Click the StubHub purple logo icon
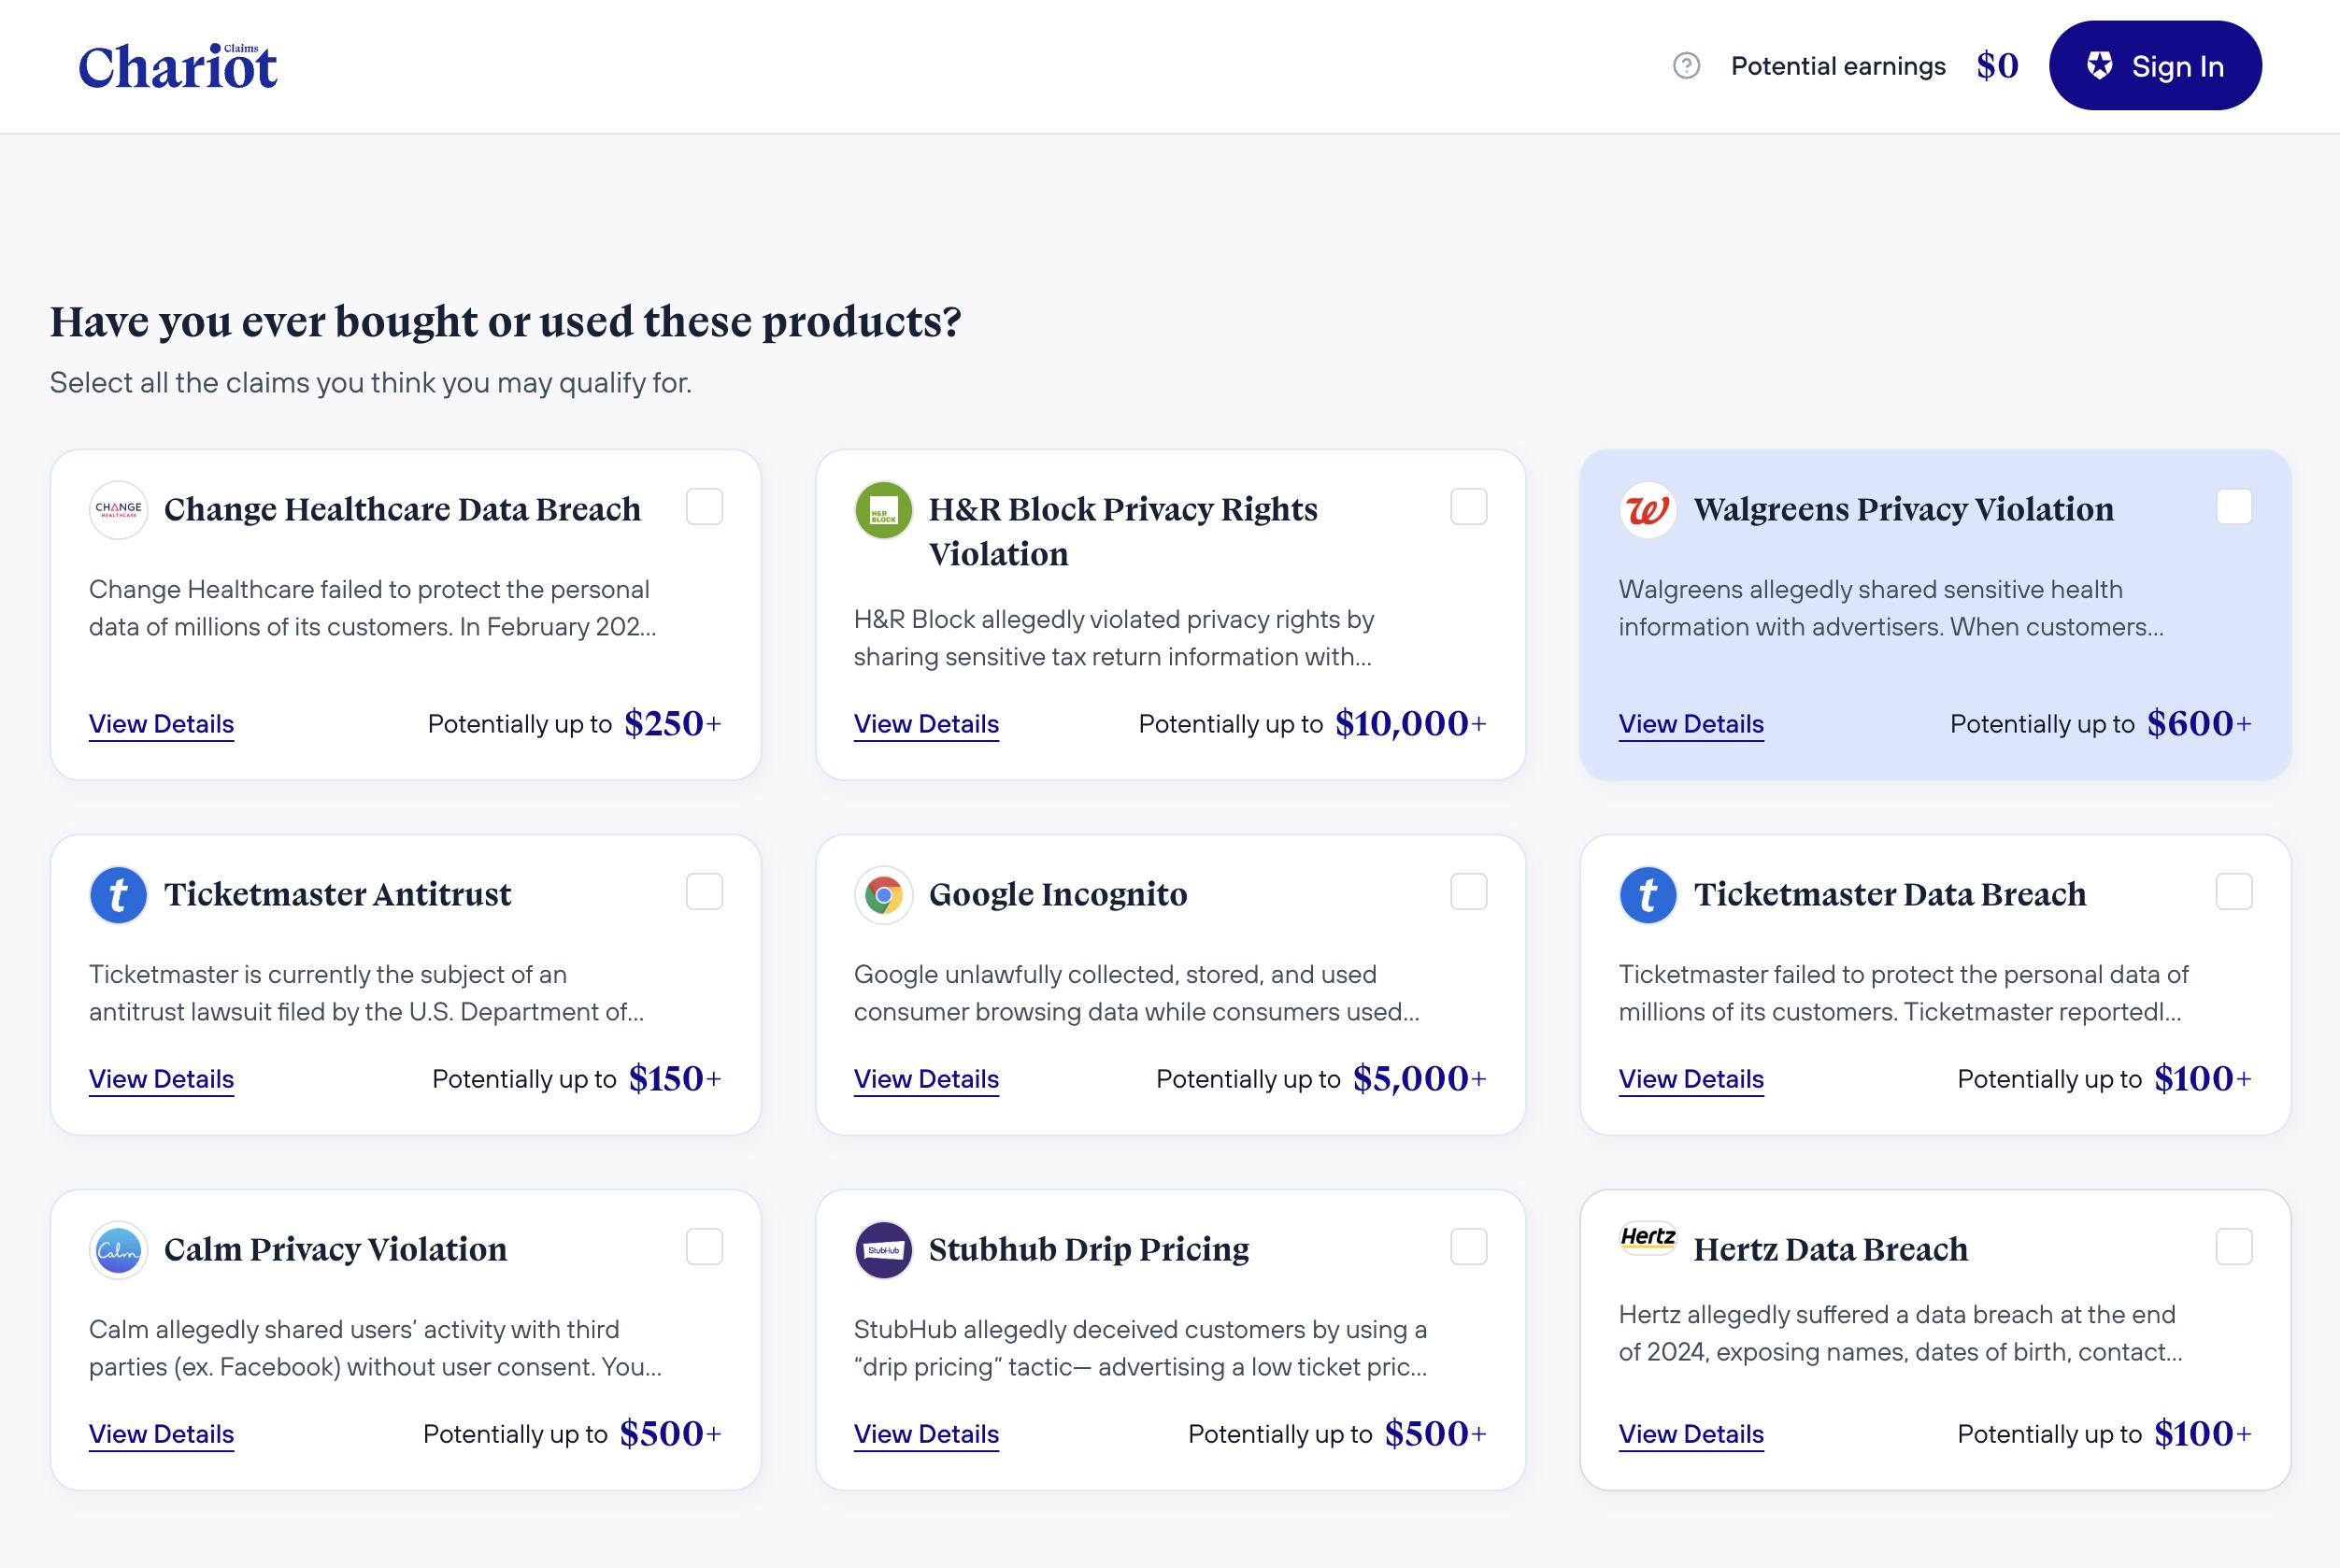Viewport: 2340px width, 1568px height. pos(883,1250)
